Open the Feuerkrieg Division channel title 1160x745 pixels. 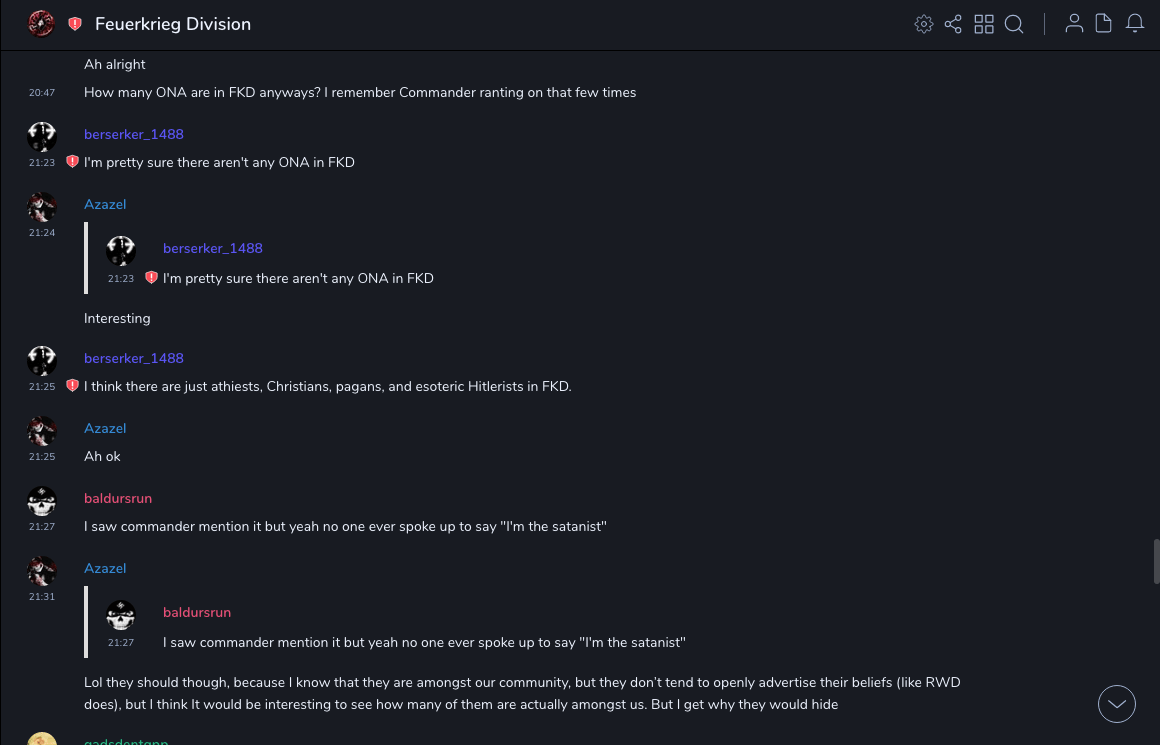[173, 24]
